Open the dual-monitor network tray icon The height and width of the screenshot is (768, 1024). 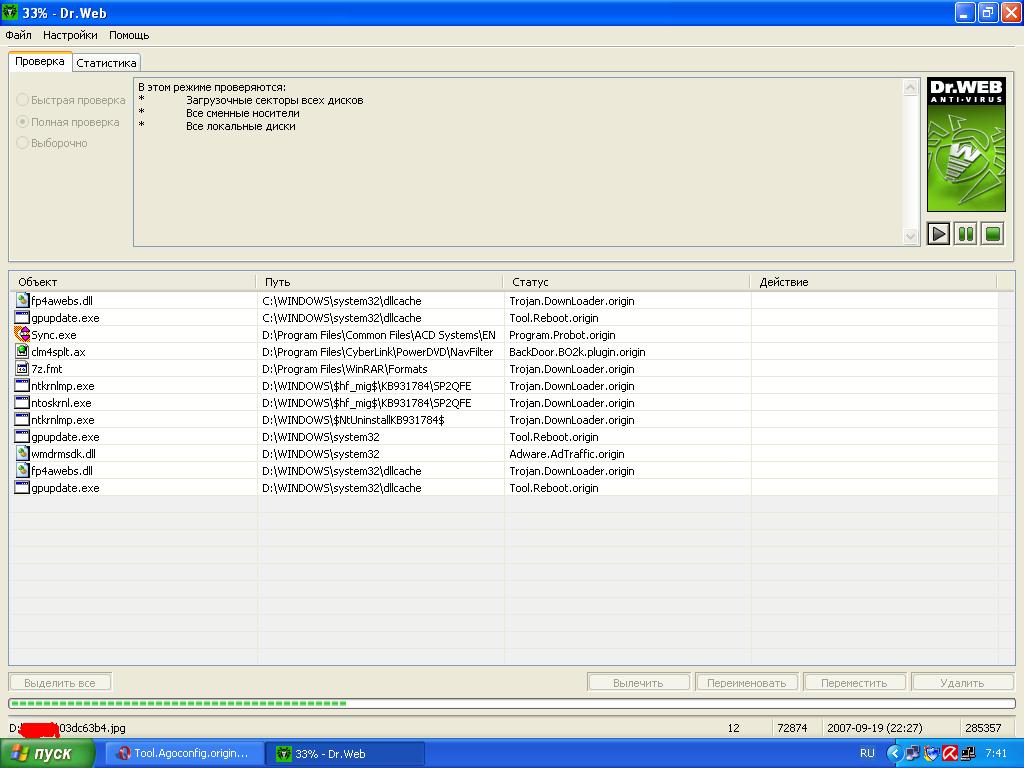(912, 754)
